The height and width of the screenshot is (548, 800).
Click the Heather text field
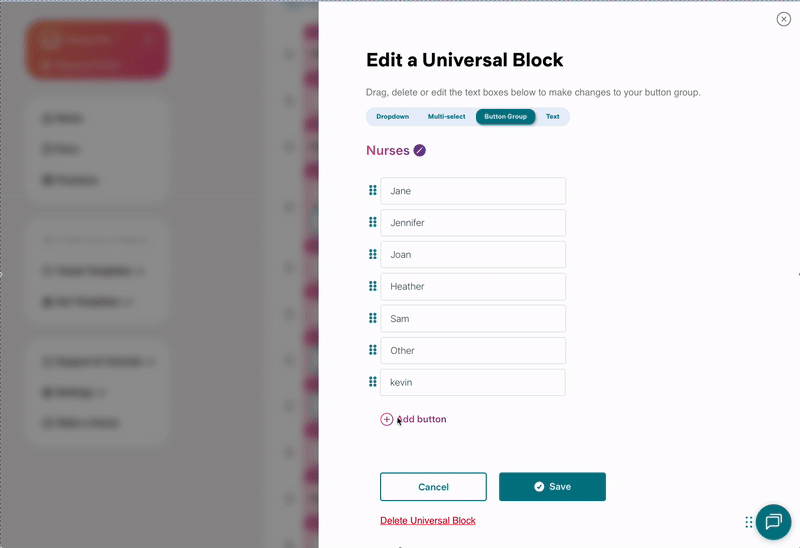tap(473, 287)
